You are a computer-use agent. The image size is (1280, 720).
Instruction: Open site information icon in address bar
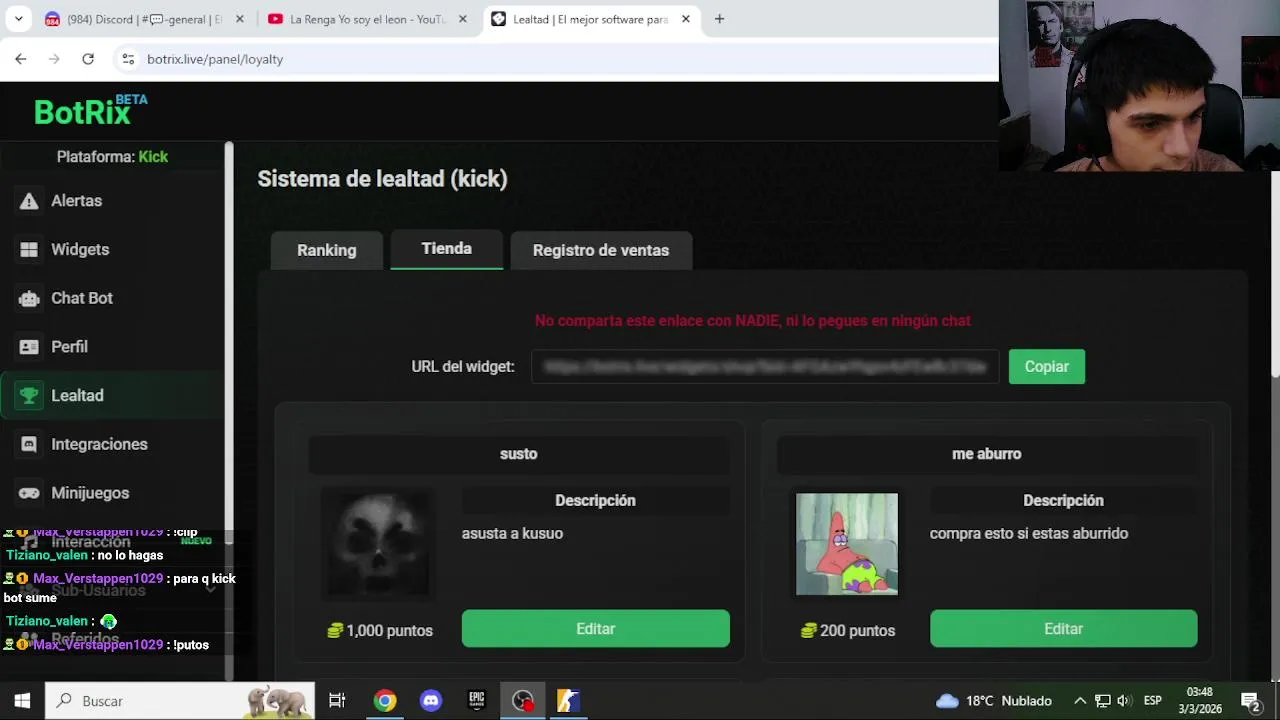[128, 59]
